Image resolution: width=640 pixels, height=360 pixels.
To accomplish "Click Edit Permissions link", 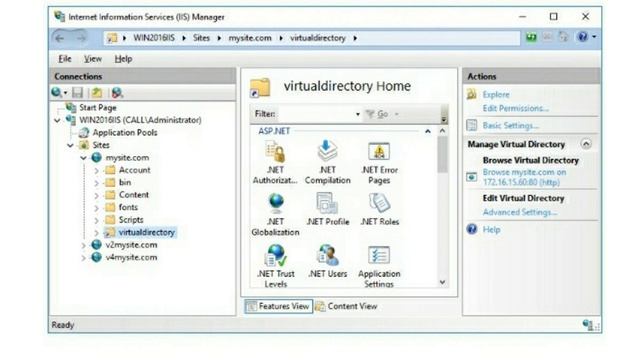I will (515, 109).
